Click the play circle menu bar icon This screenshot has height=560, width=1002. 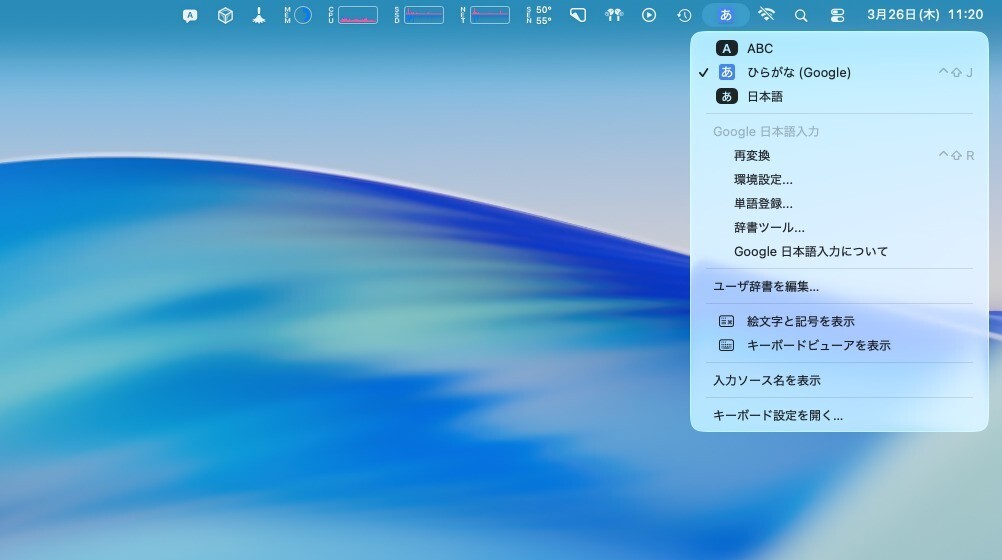point(649,15)
